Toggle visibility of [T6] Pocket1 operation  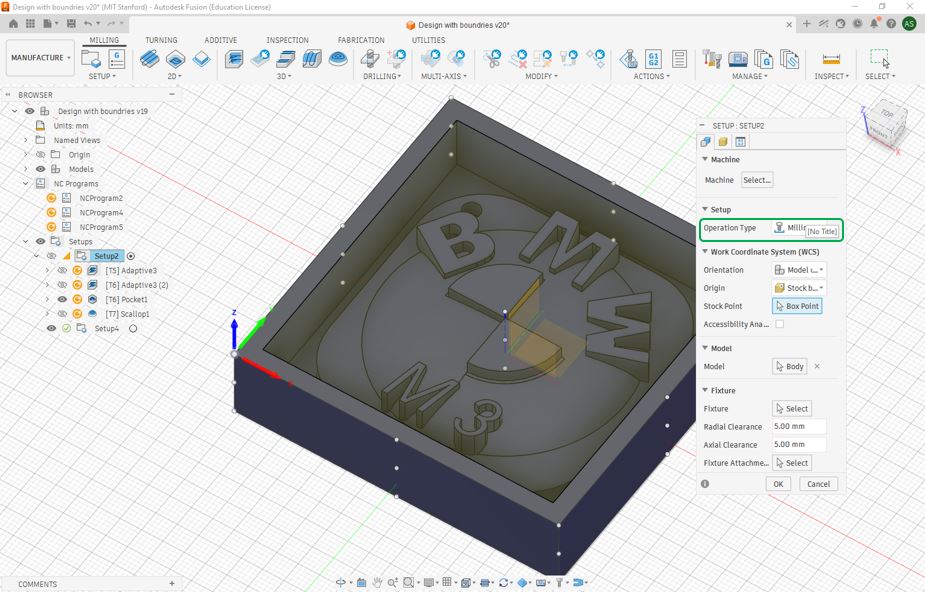(x=62, y=300)
